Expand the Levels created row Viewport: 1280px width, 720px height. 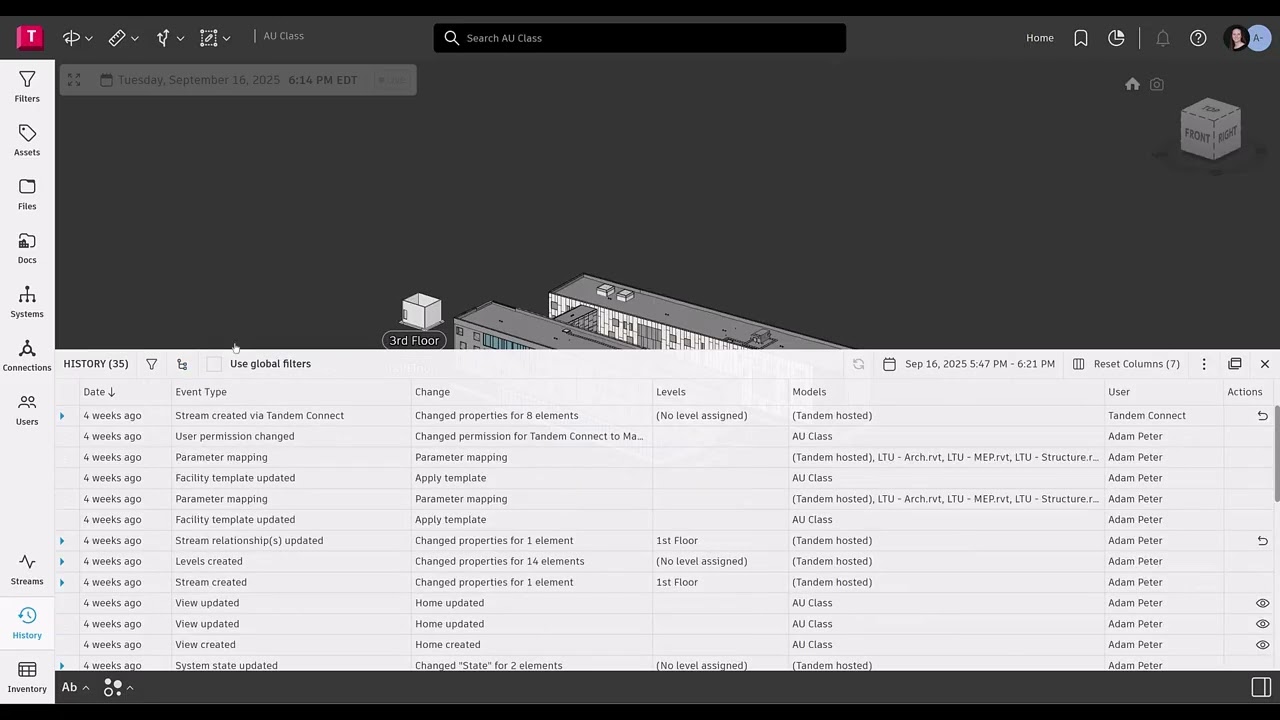coord(62,562)
